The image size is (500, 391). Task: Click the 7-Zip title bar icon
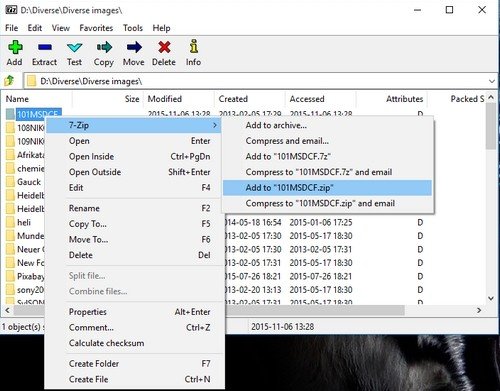tap(11, 10)
